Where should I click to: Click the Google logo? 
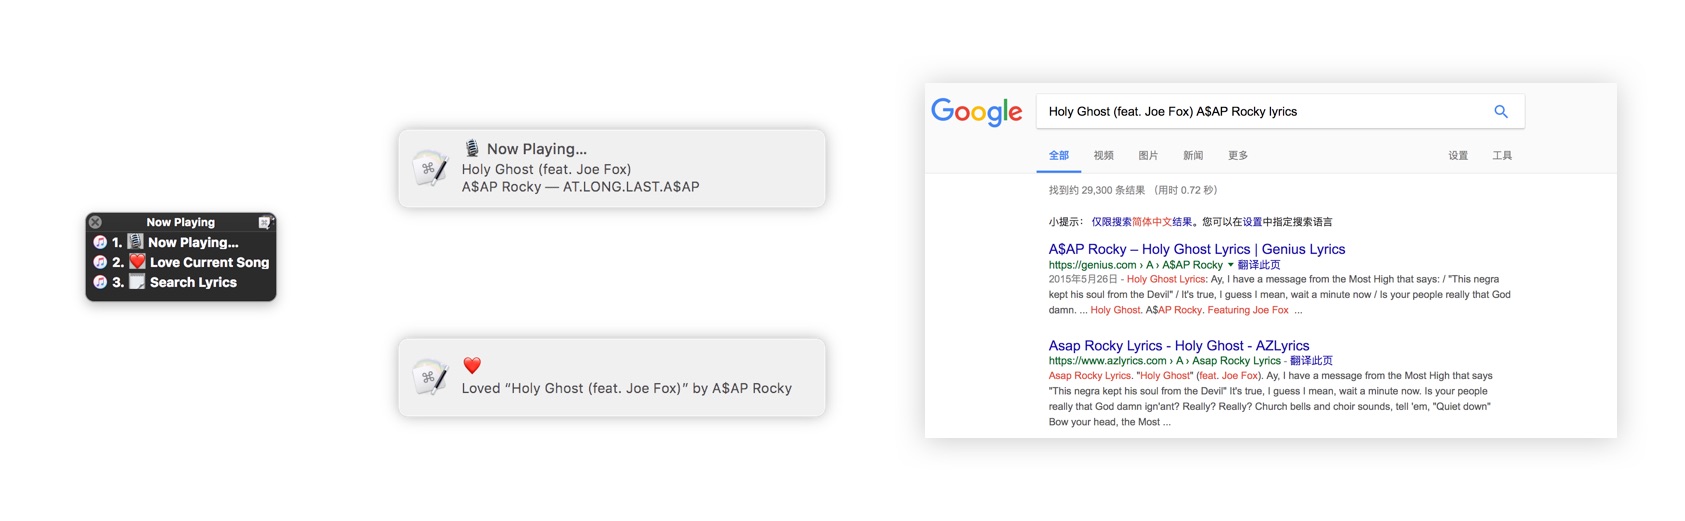(976, 112)
